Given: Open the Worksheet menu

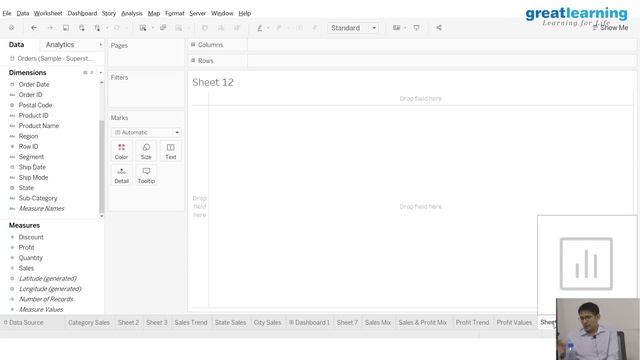Looking at the screenshot, I should point(48,13).
